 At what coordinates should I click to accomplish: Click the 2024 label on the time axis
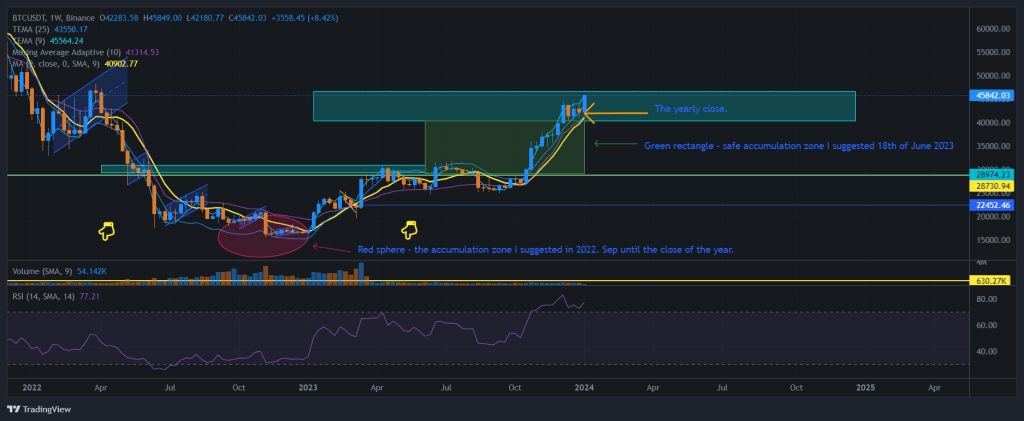coord(584,385)
